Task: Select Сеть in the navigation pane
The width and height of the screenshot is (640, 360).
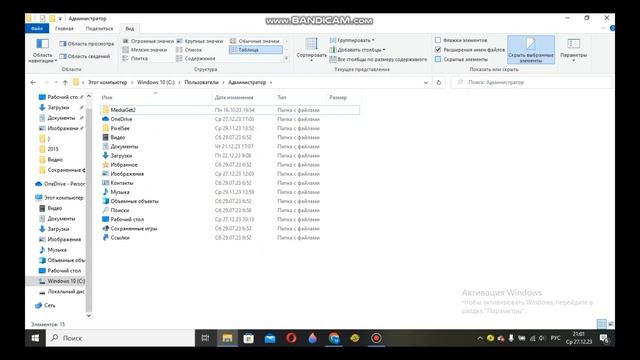Action: (45, 305)
